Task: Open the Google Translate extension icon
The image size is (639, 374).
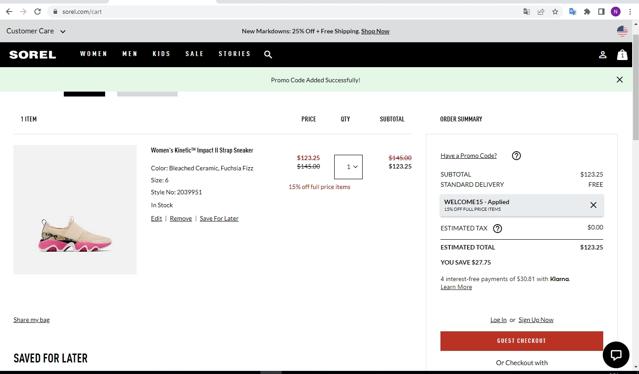Action: (x=573, y=12)
